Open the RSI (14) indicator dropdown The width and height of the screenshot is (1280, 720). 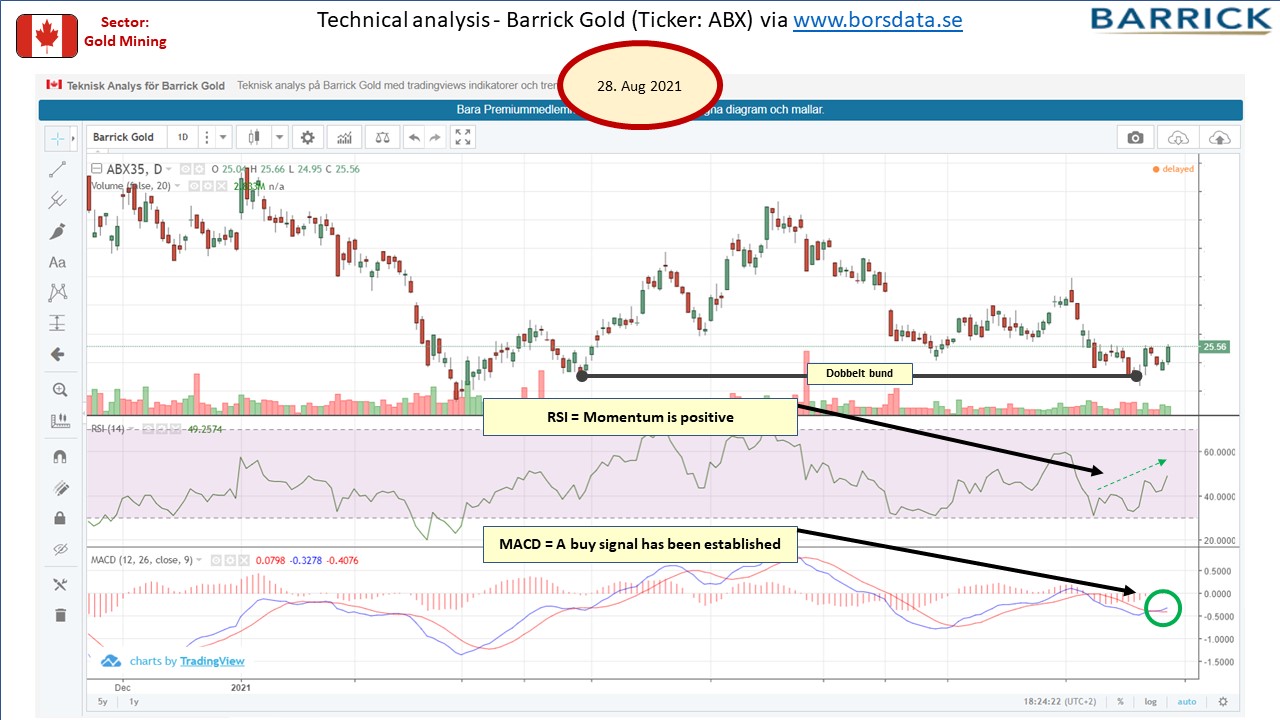[x=133, y=429]
